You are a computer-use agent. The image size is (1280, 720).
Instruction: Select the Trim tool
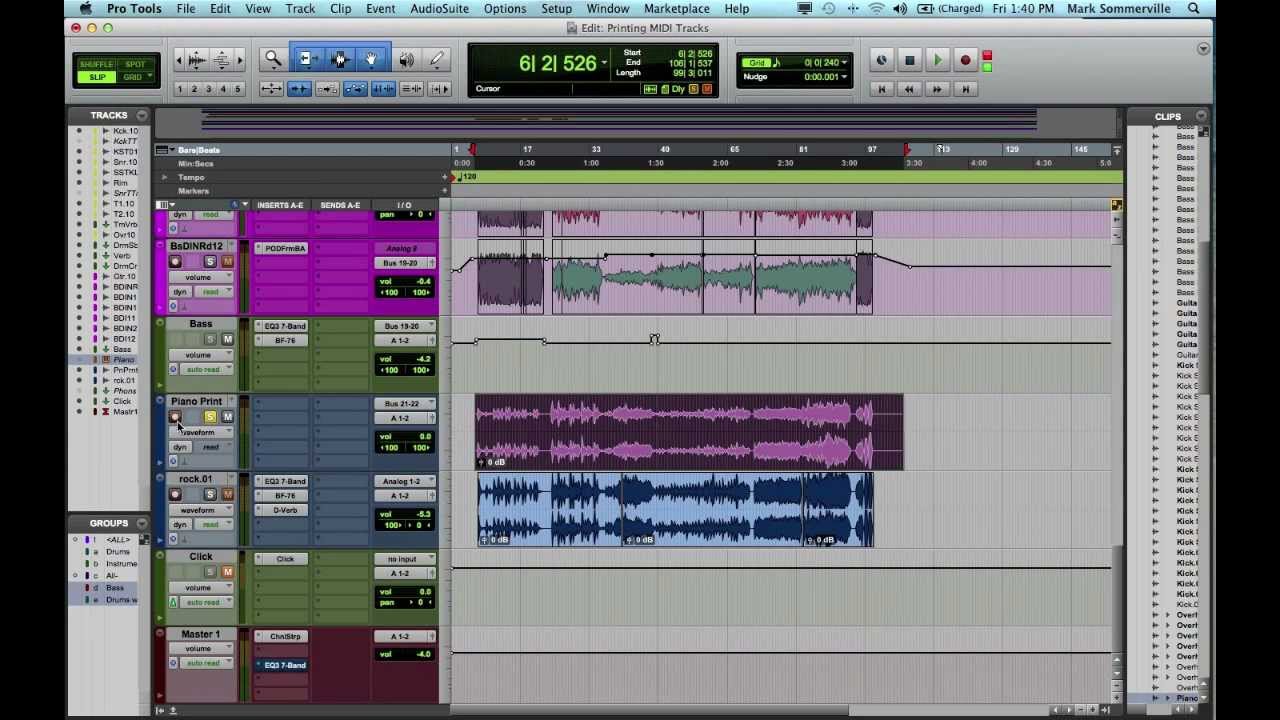[x=307, y=61]
